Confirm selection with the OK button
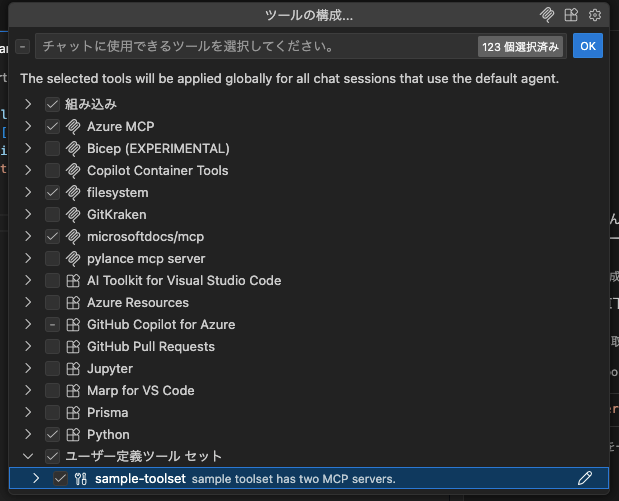This screenshot has width=619, height=501. coord(588,46)
